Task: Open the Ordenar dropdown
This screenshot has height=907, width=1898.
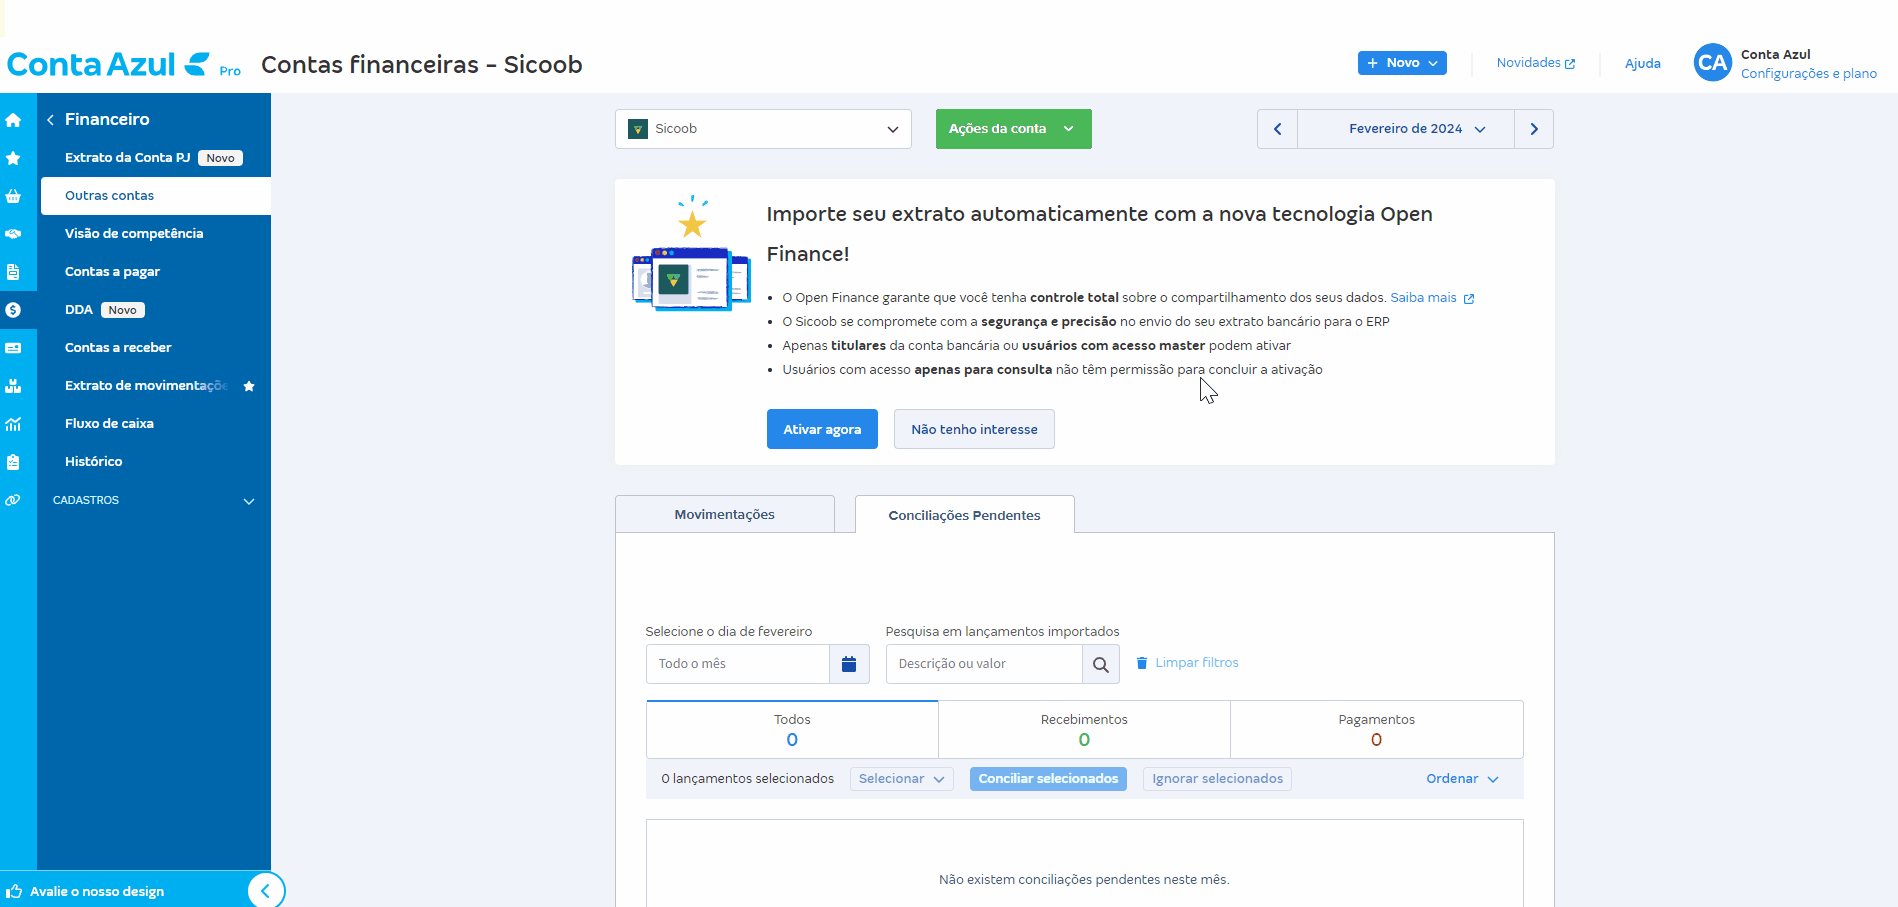Action: 1462,779
